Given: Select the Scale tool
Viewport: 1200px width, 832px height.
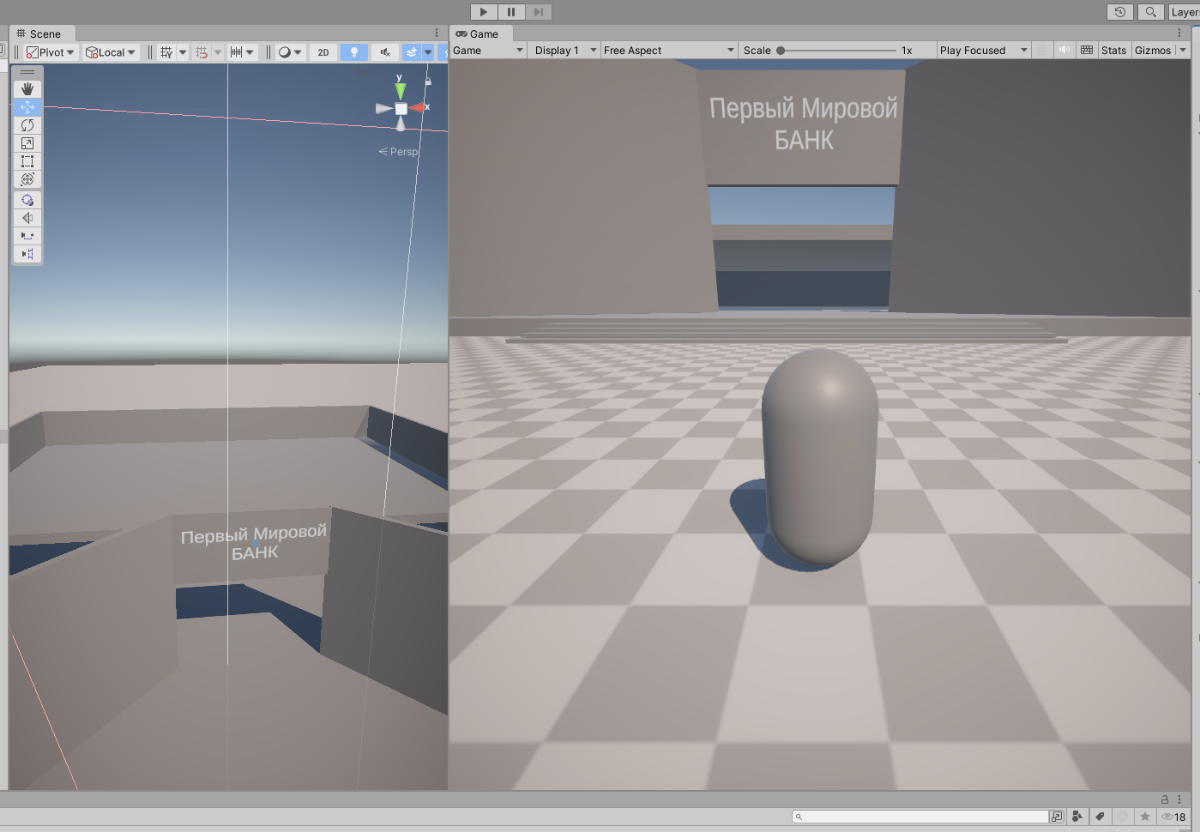Looking at the screenshot, I should pos(27,143).
